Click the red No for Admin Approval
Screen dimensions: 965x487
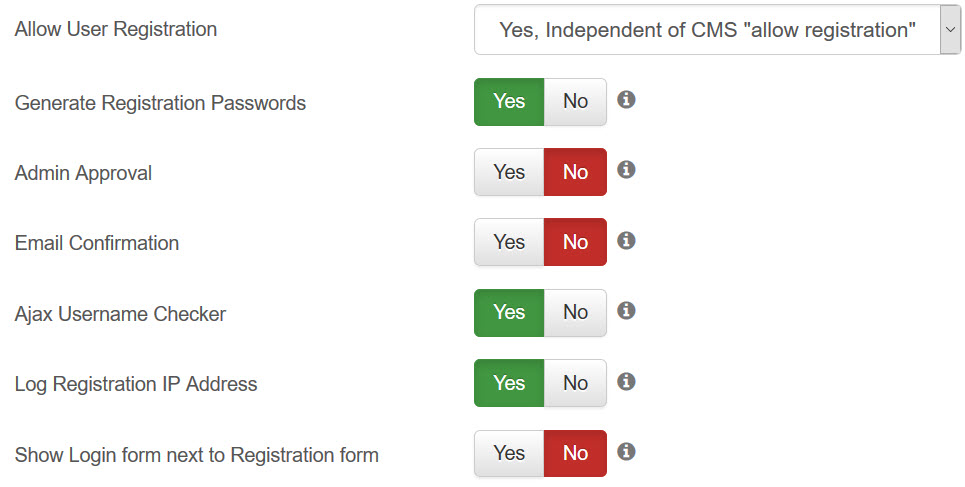[x=575, y=172]
